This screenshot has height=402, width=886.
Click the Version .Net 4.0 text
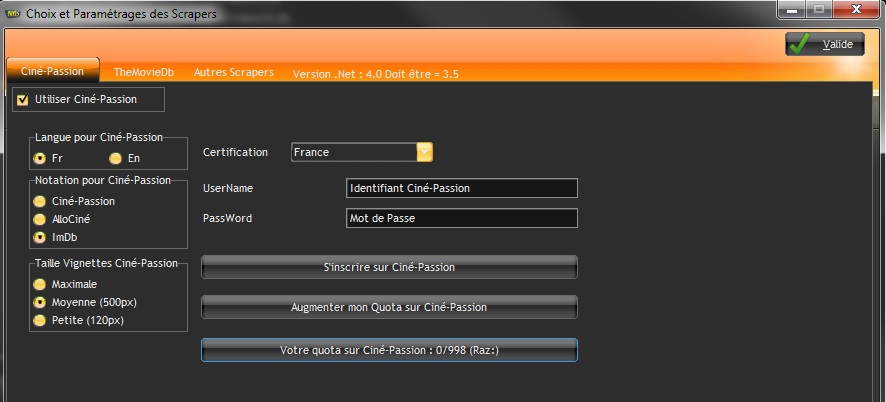[x=376, y=74]
